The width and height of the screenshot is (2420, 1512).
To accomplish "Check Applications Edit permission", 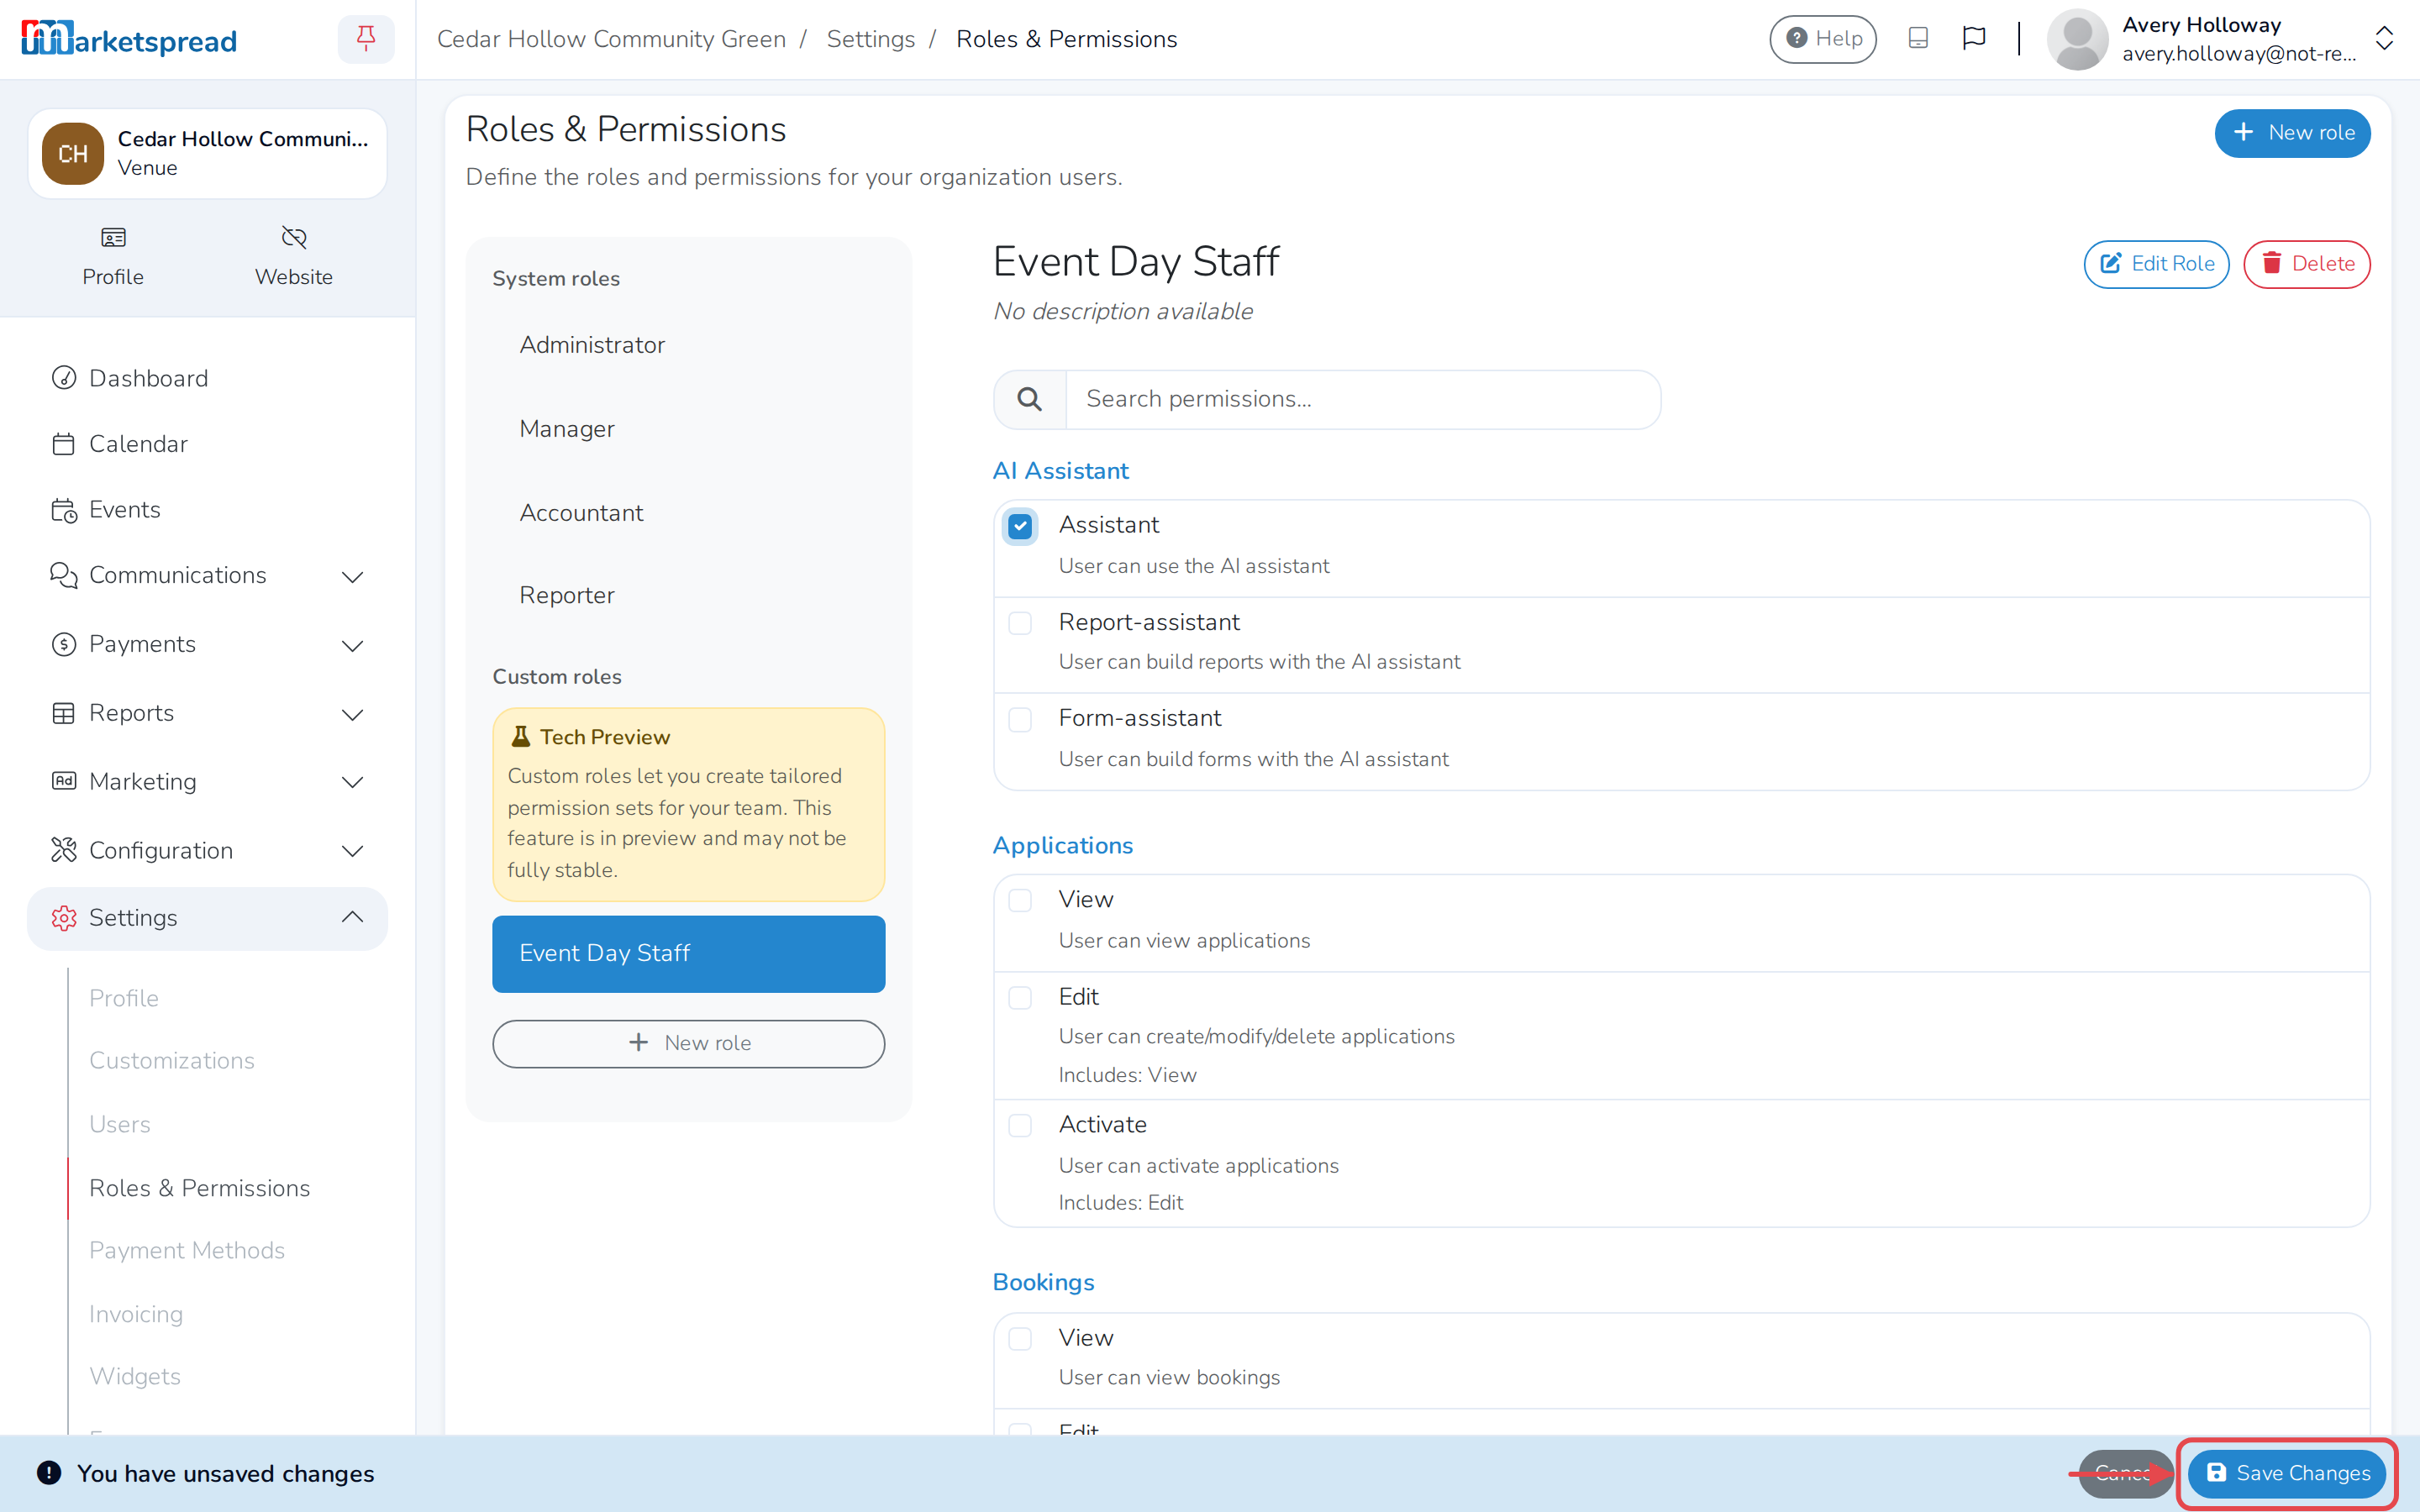I will point(1019,998).
